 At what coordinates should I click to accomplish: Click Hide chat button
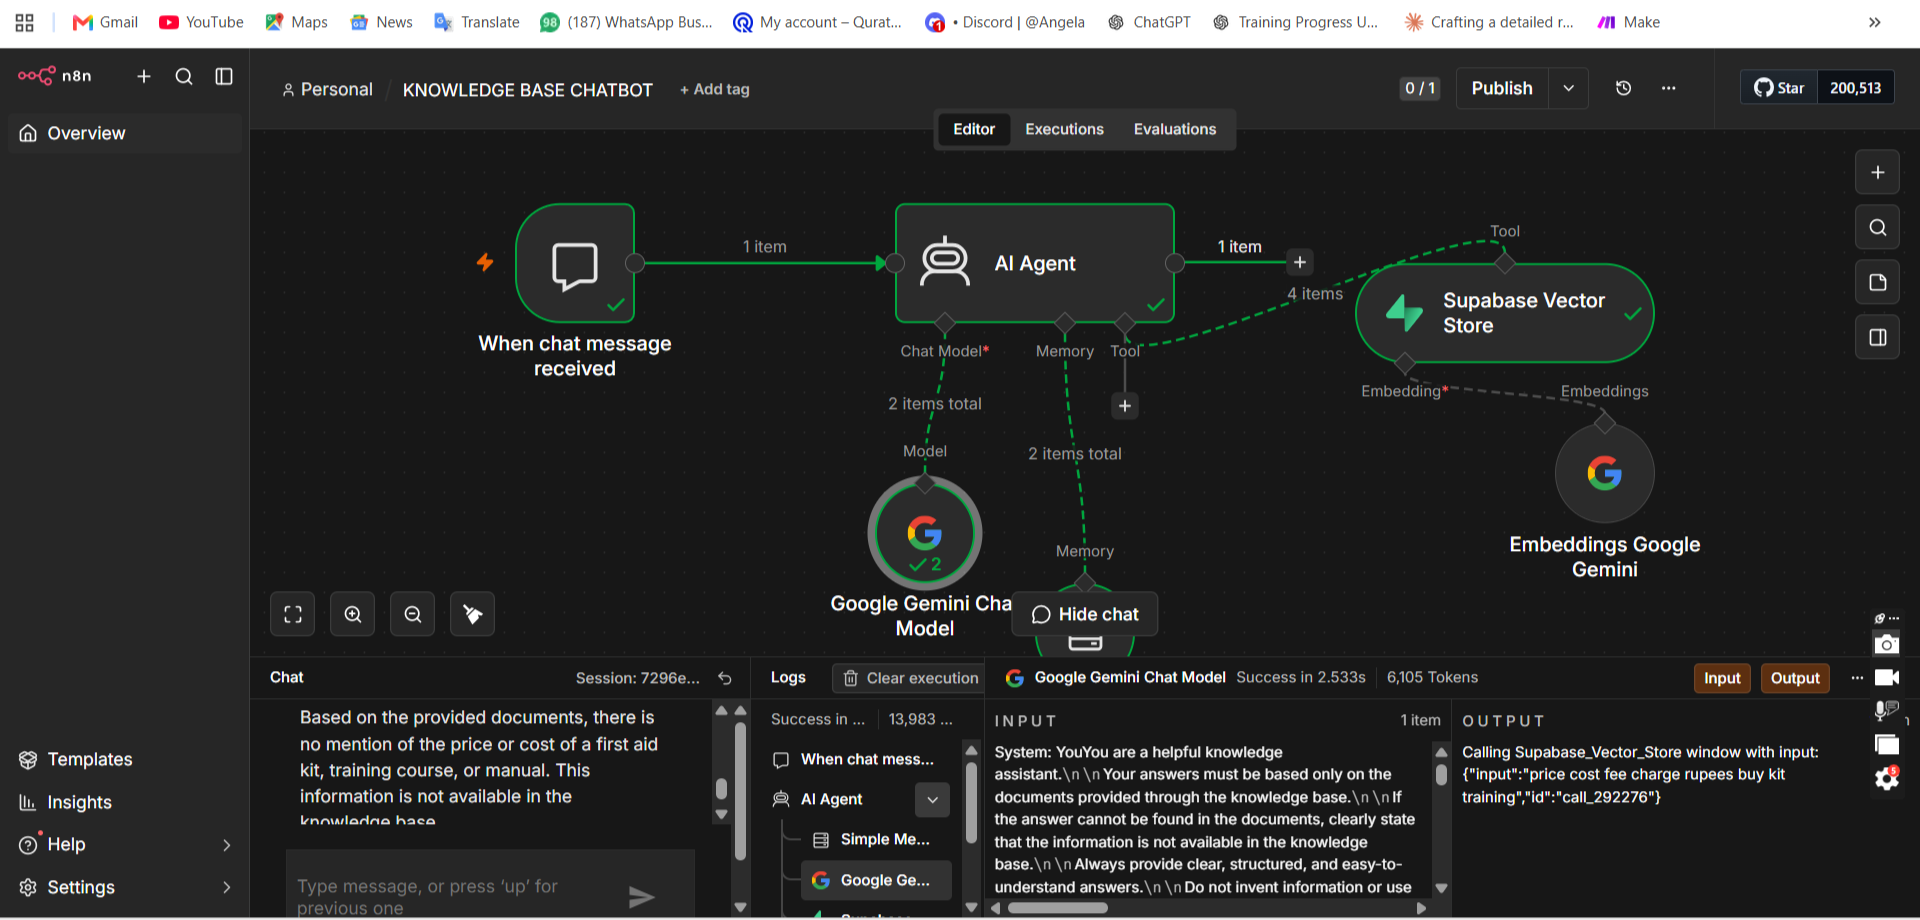coord(1085,614)
